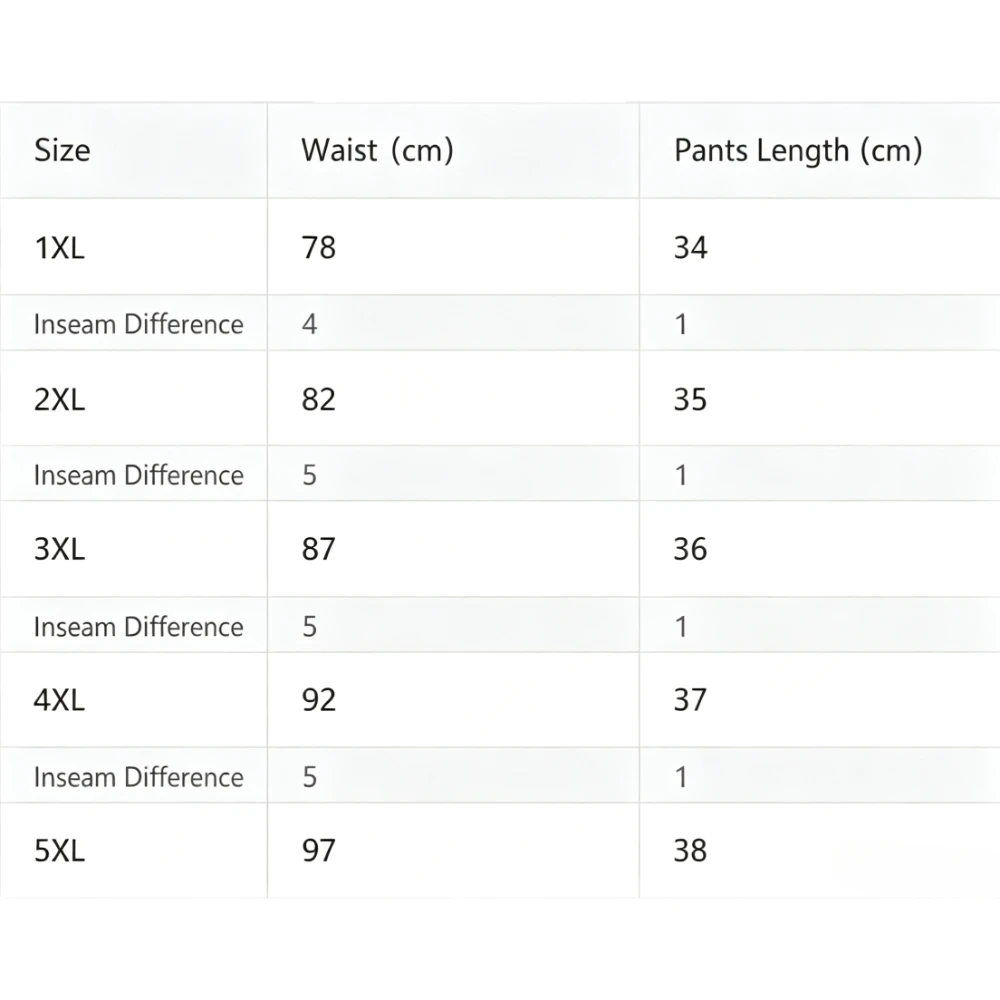Click the waist value 82
1000x1000 pixels.
click(318, 399)
